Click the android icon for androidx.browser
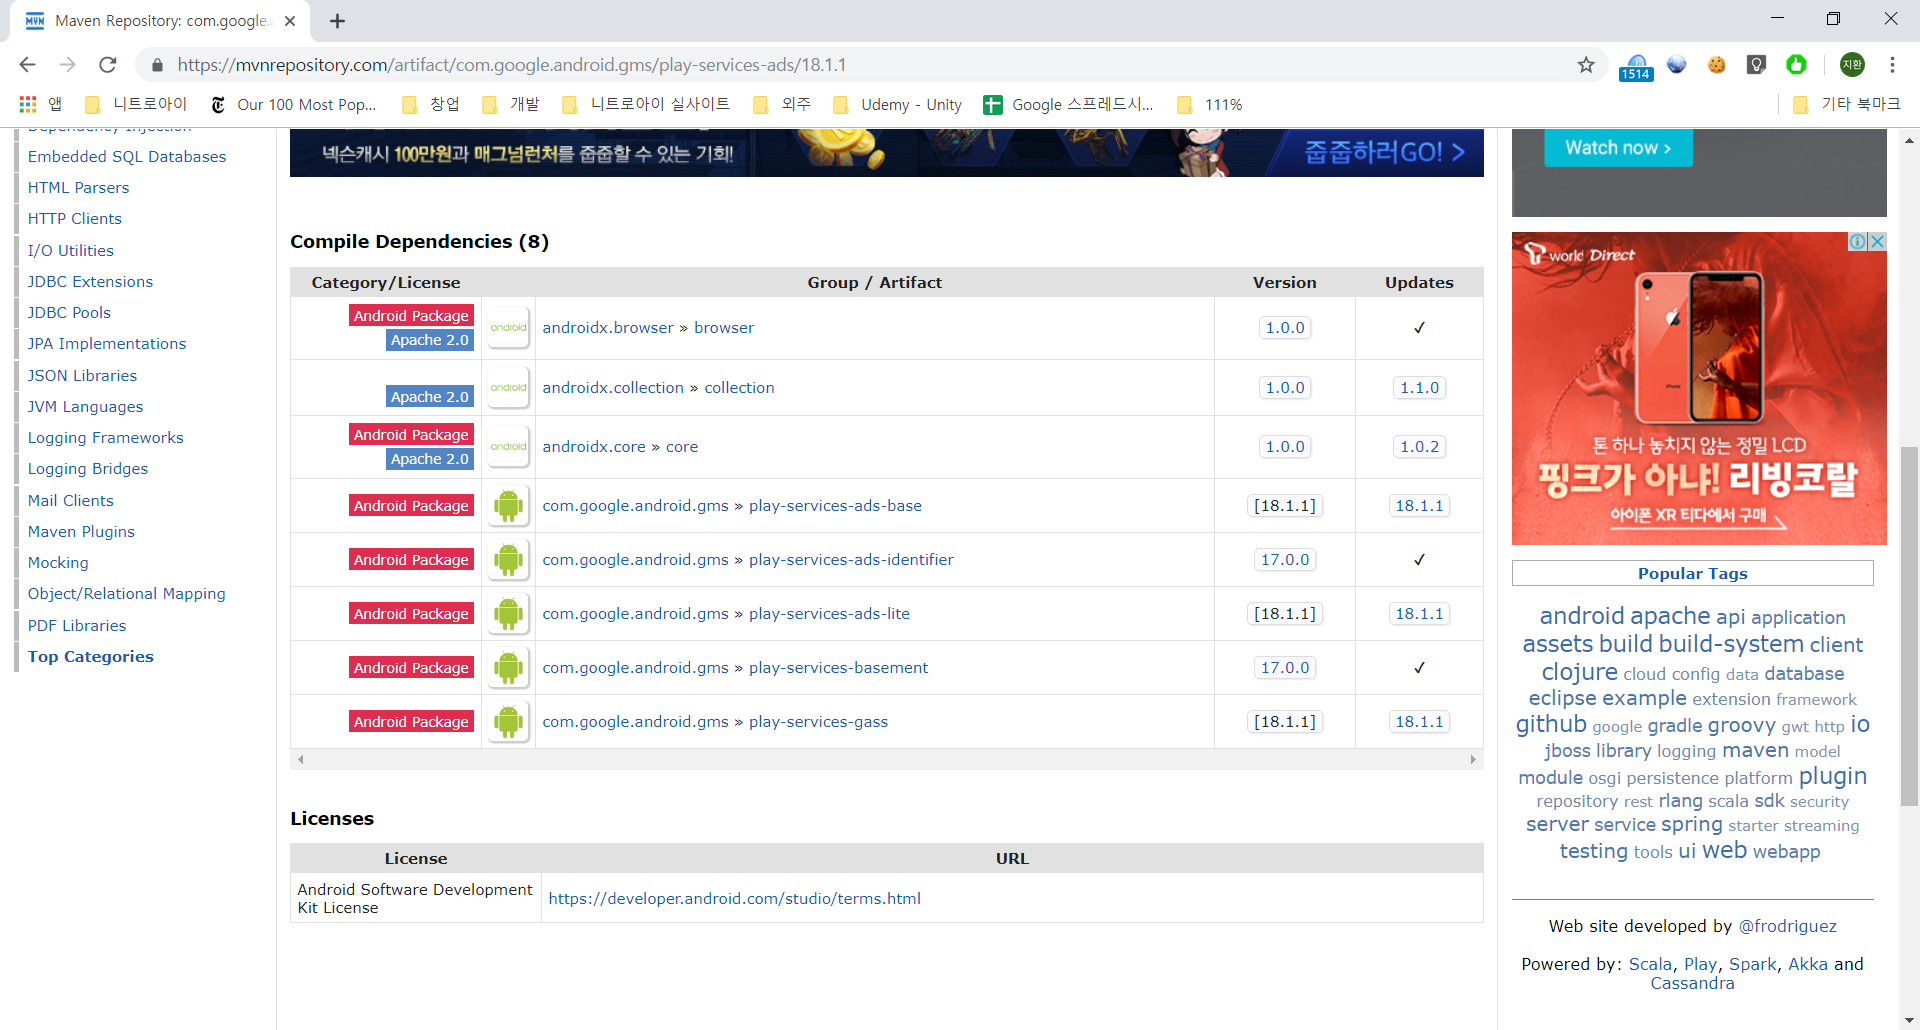Viewport: 1920px width, 1030px height. pyautogui.click(x=508, y=328)
